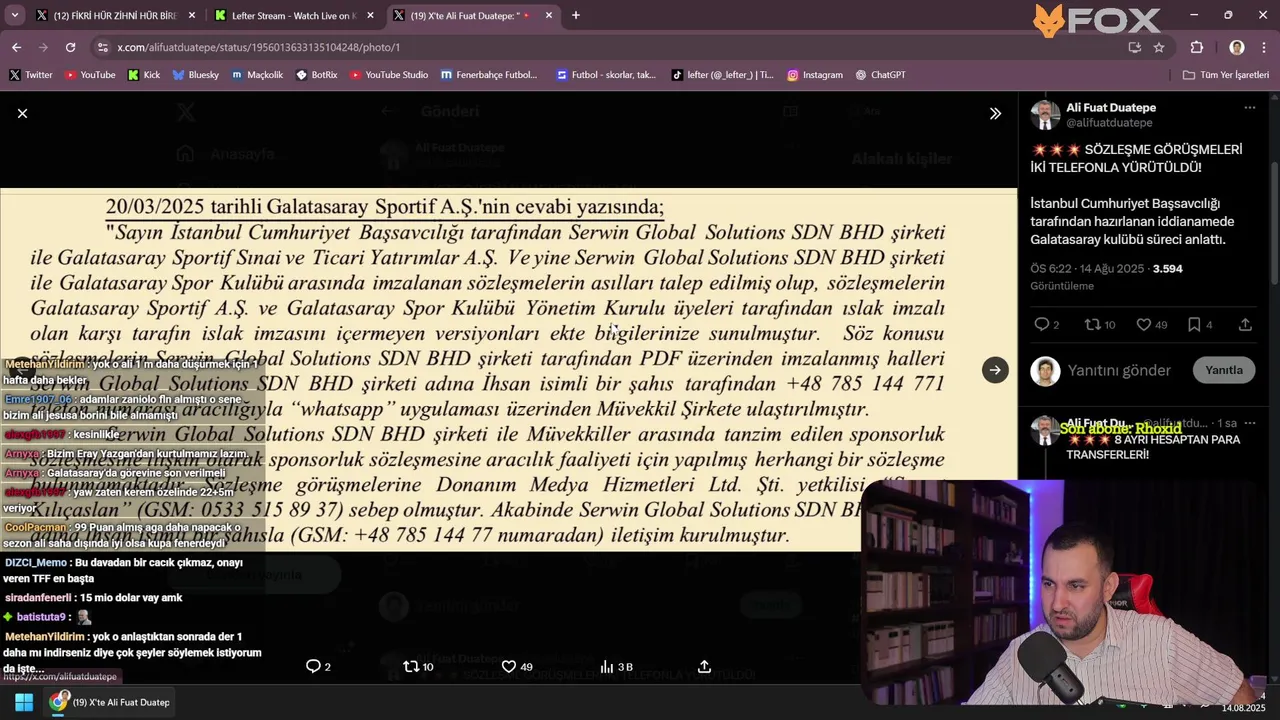Open the 'lefter (@_lefter_)' TikTok bookmark
1280x720 pixels.
[x=722, y=75]
